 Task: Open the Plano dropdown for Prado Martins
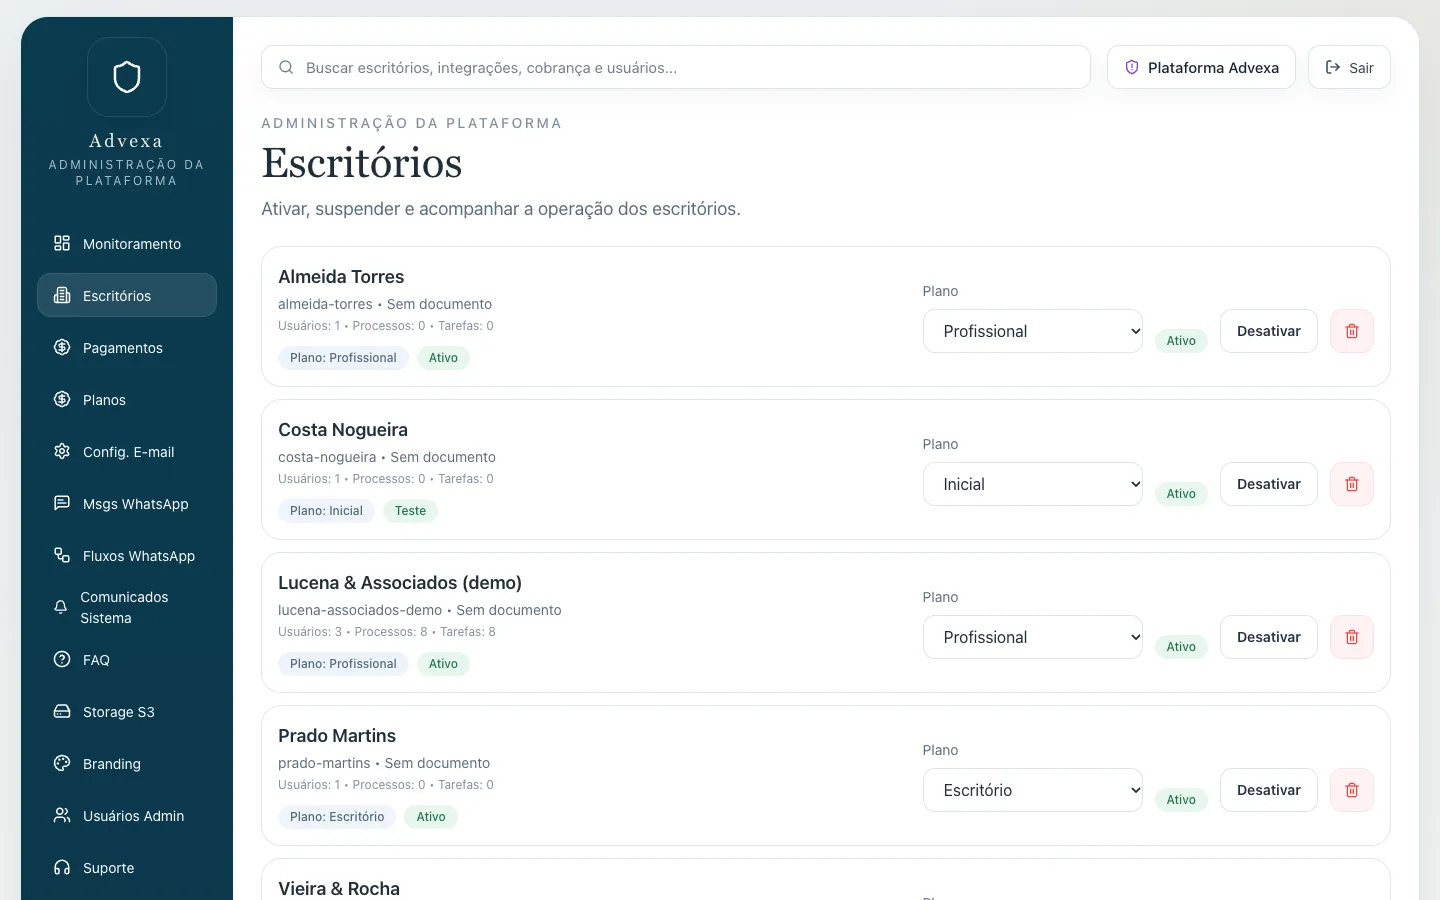pyautogui.click(x=1033, y=790)
